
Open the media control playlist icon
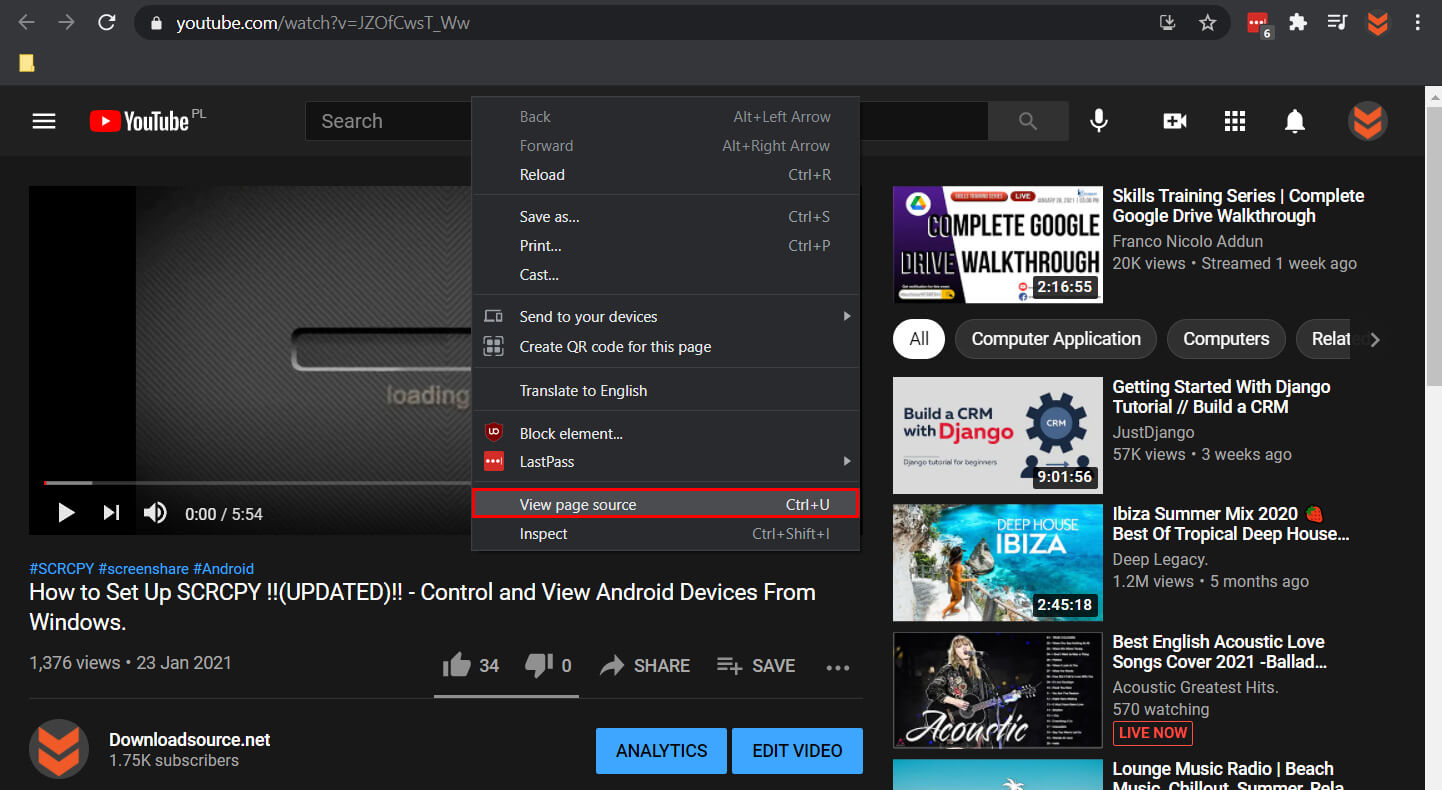[1337, 22]
